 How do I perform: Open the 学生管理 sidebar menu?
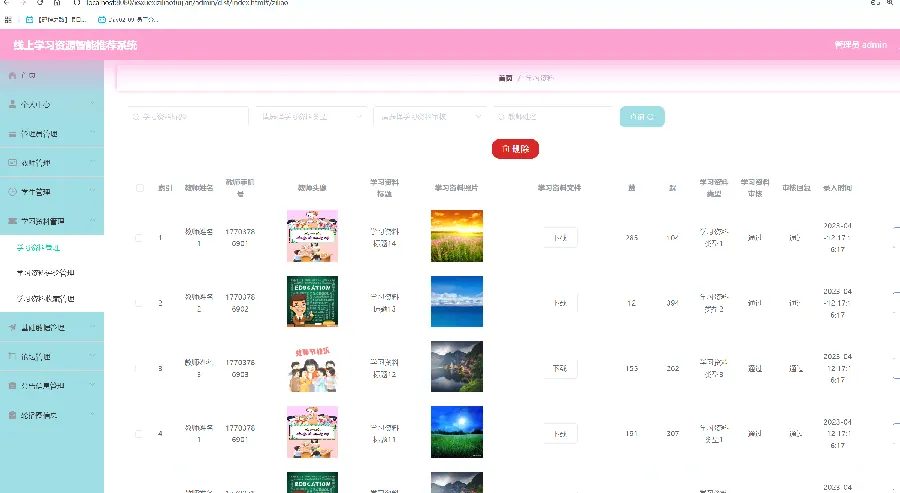[52, 192]
